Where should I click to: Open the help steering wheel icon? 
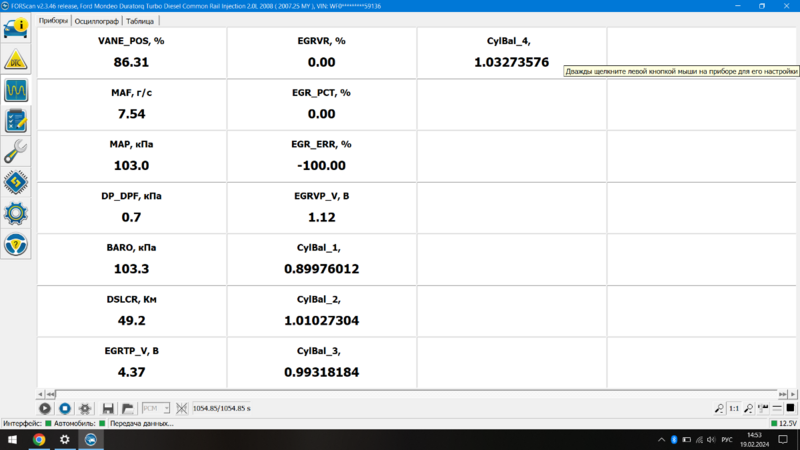(16, 244)
